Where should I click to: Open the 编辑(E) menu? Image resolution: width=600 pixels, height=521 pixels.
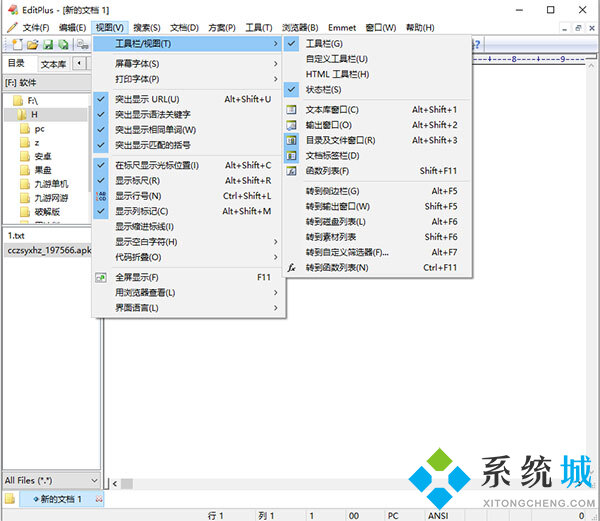tap(72, 28)
